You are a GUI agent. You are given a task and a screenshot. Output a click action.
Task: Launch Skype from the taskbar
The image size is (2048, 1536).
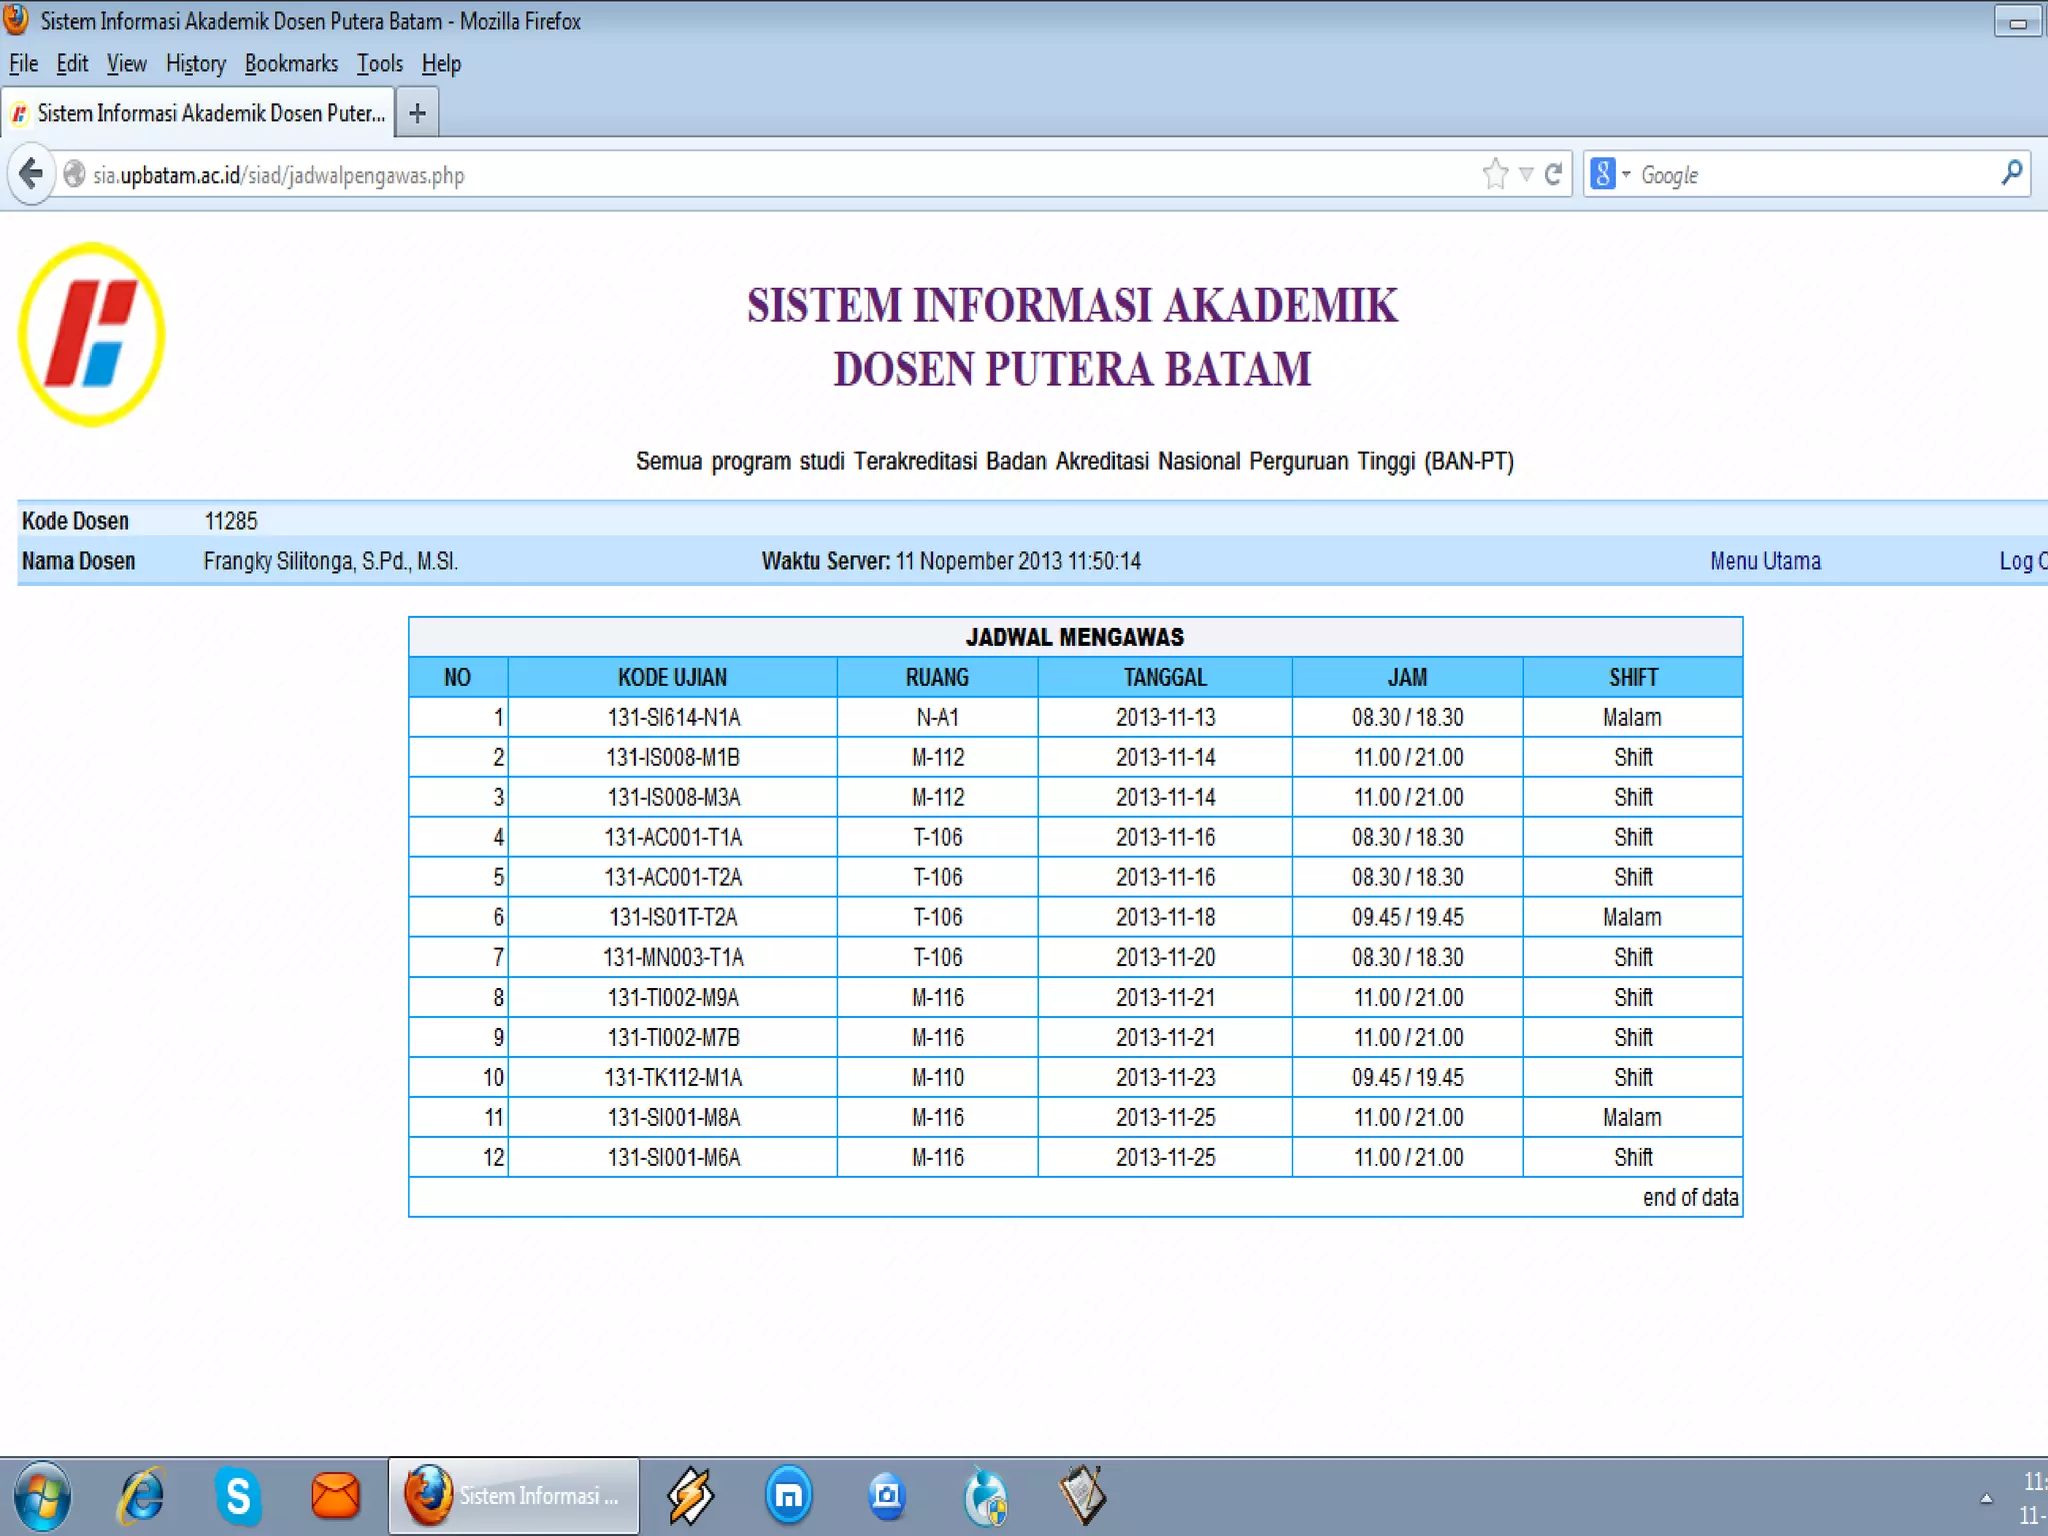238,1496
